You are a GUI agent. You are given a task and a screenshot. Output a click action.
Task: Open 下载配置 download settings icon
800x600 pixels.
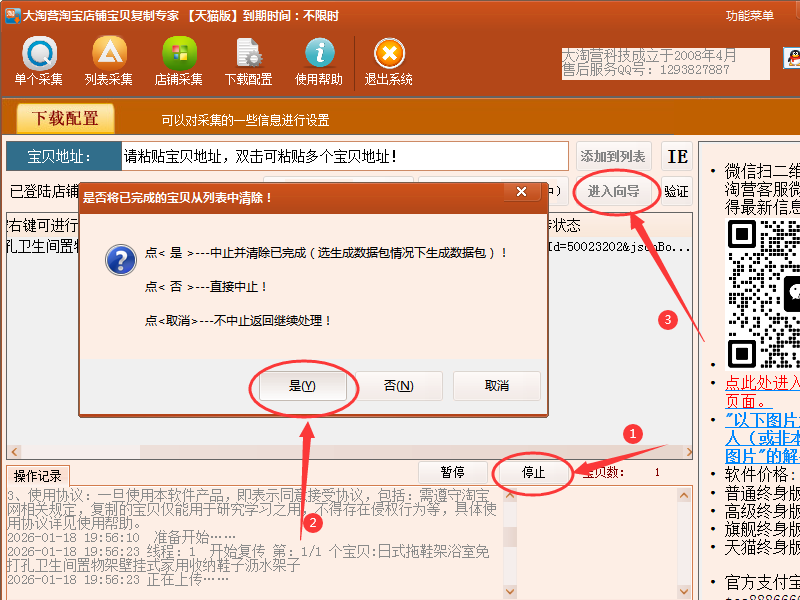click(248, 60)
